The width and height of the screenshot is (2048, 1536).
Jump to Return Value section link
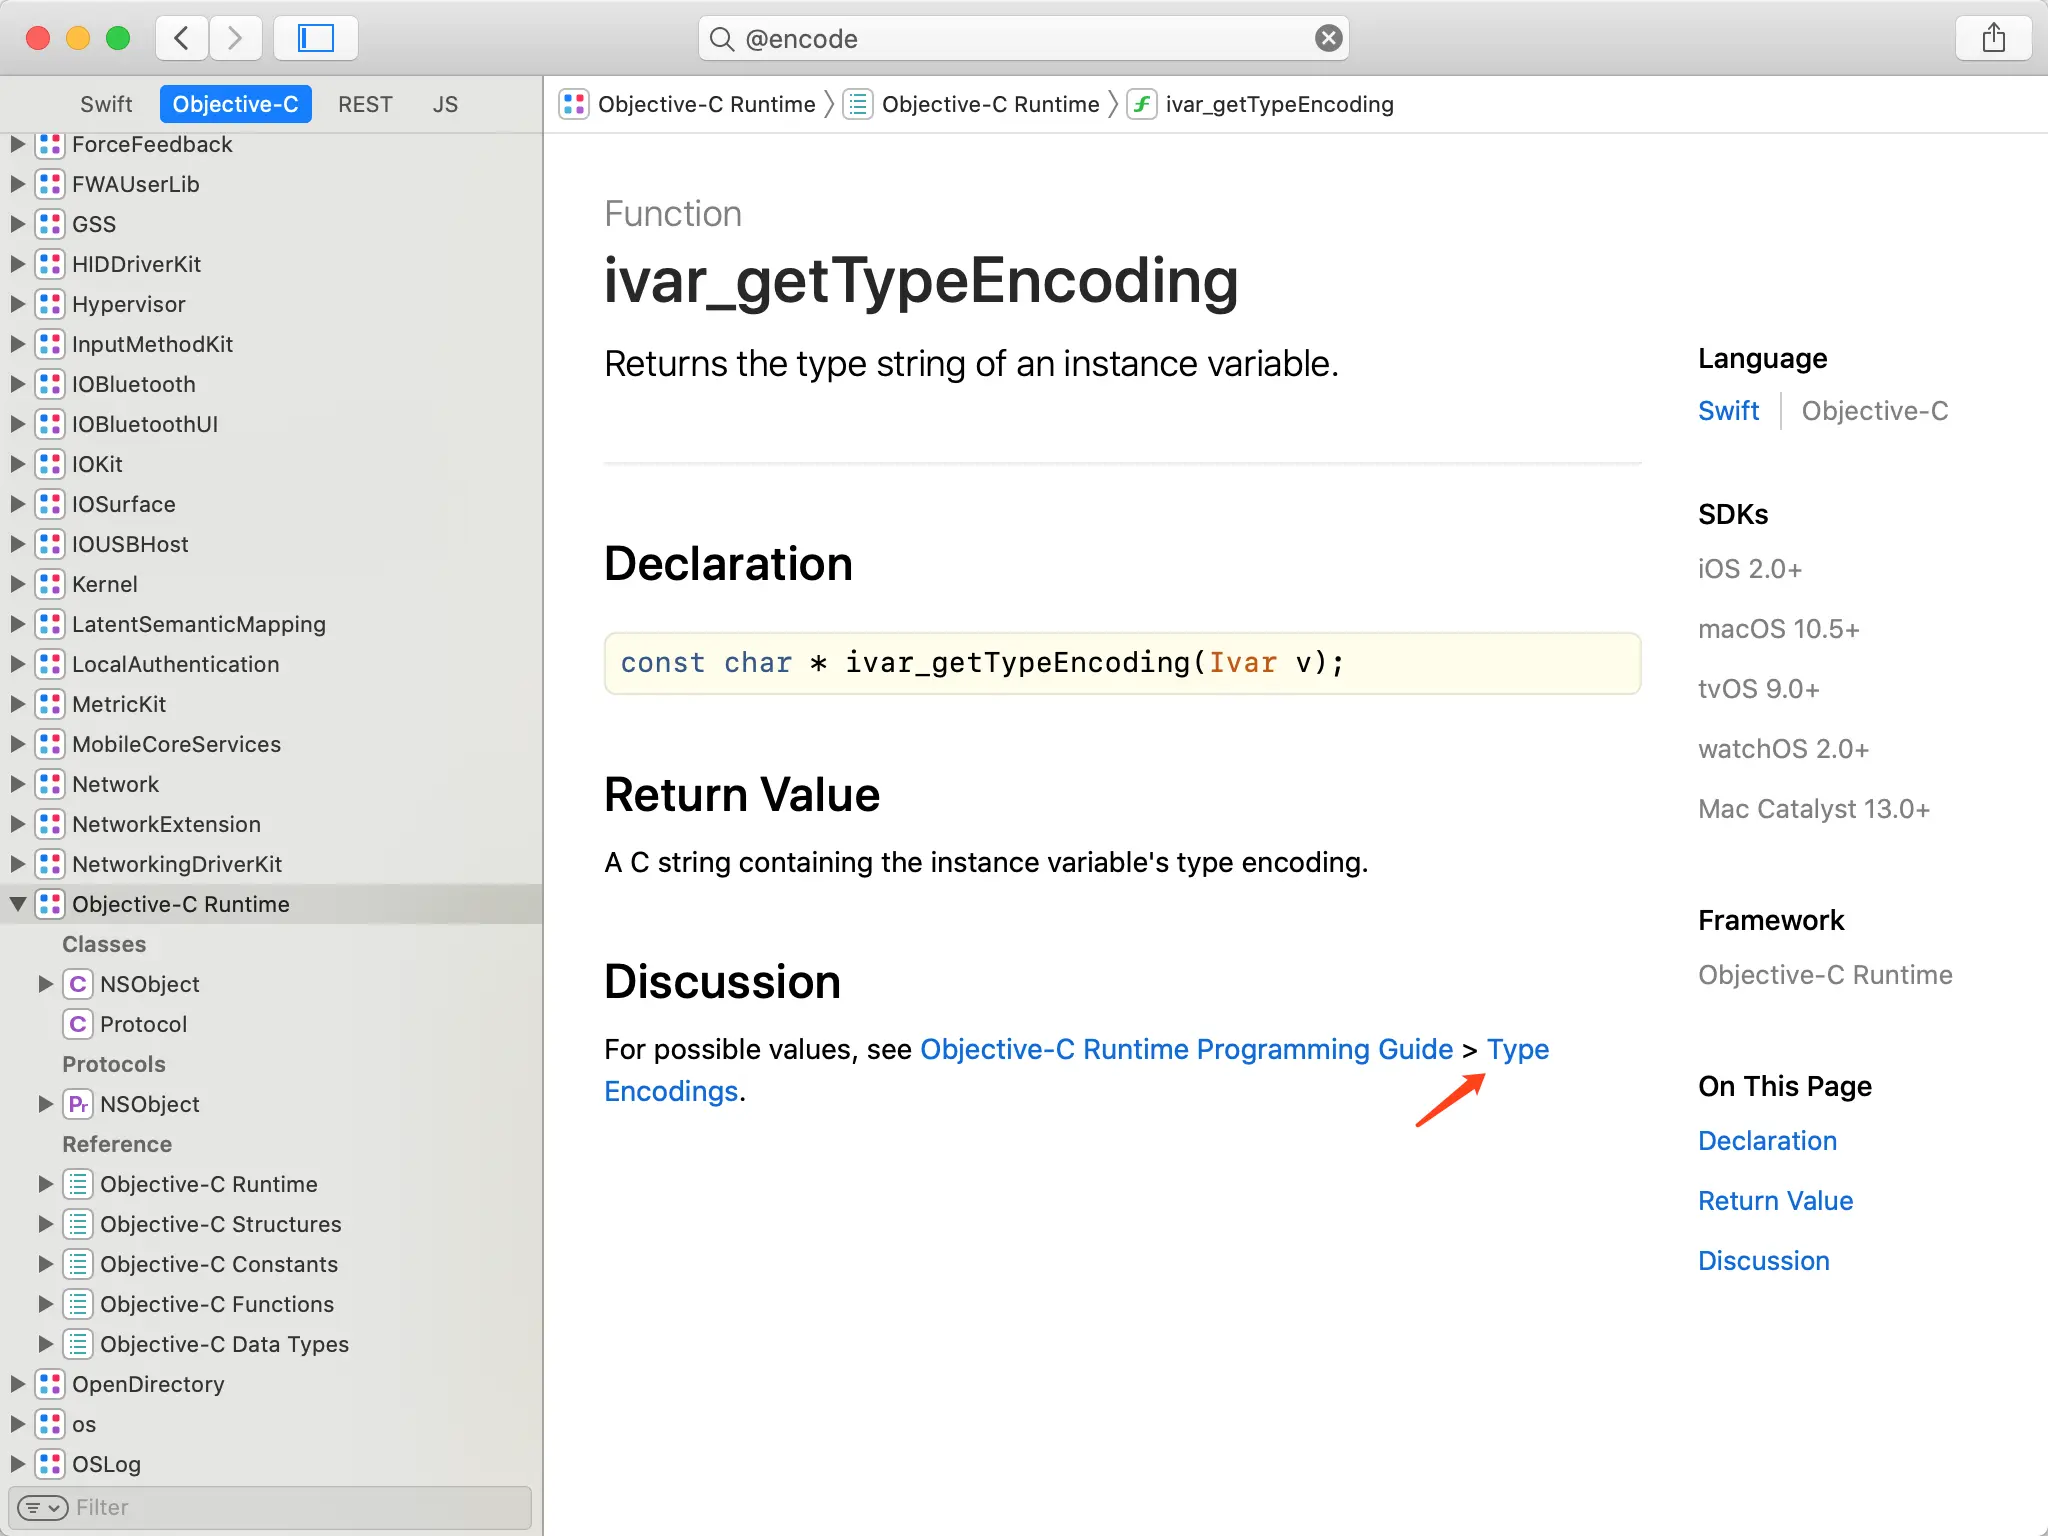tap(1775, 1201)
